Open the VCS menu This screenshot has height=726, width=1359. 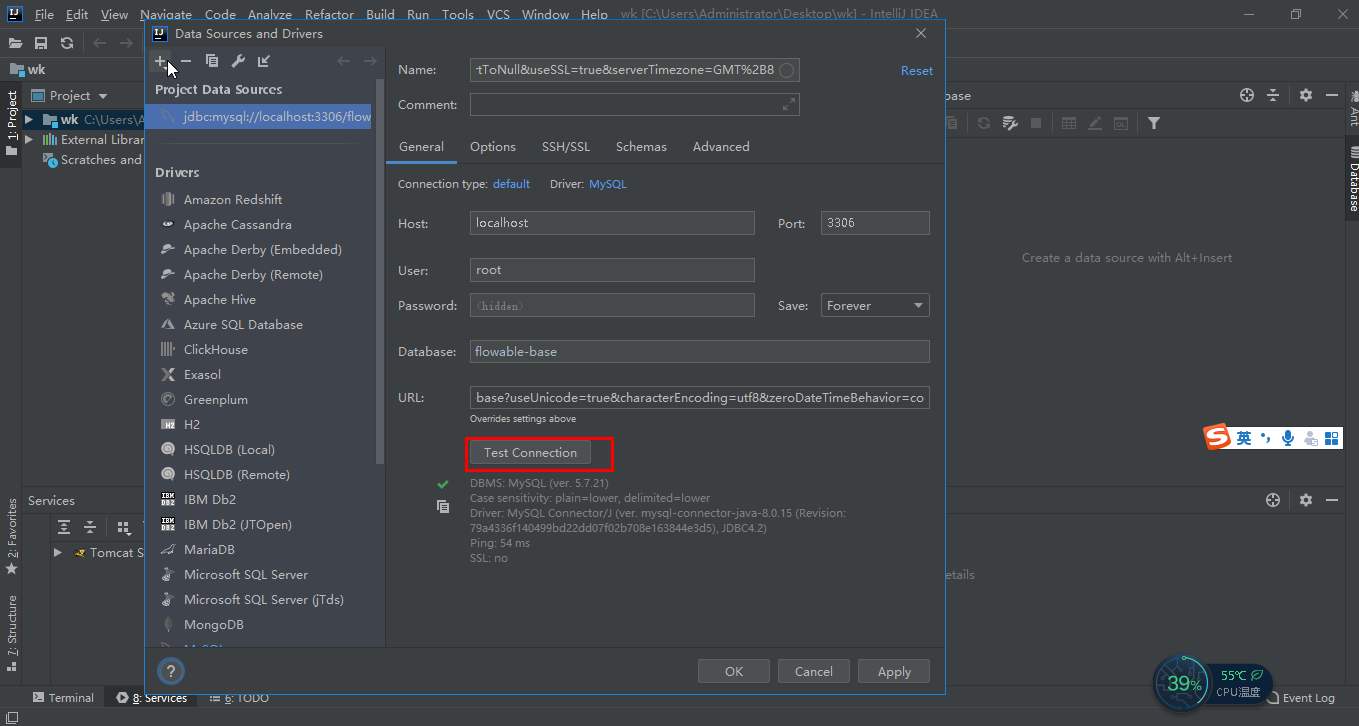coord(498,15)
